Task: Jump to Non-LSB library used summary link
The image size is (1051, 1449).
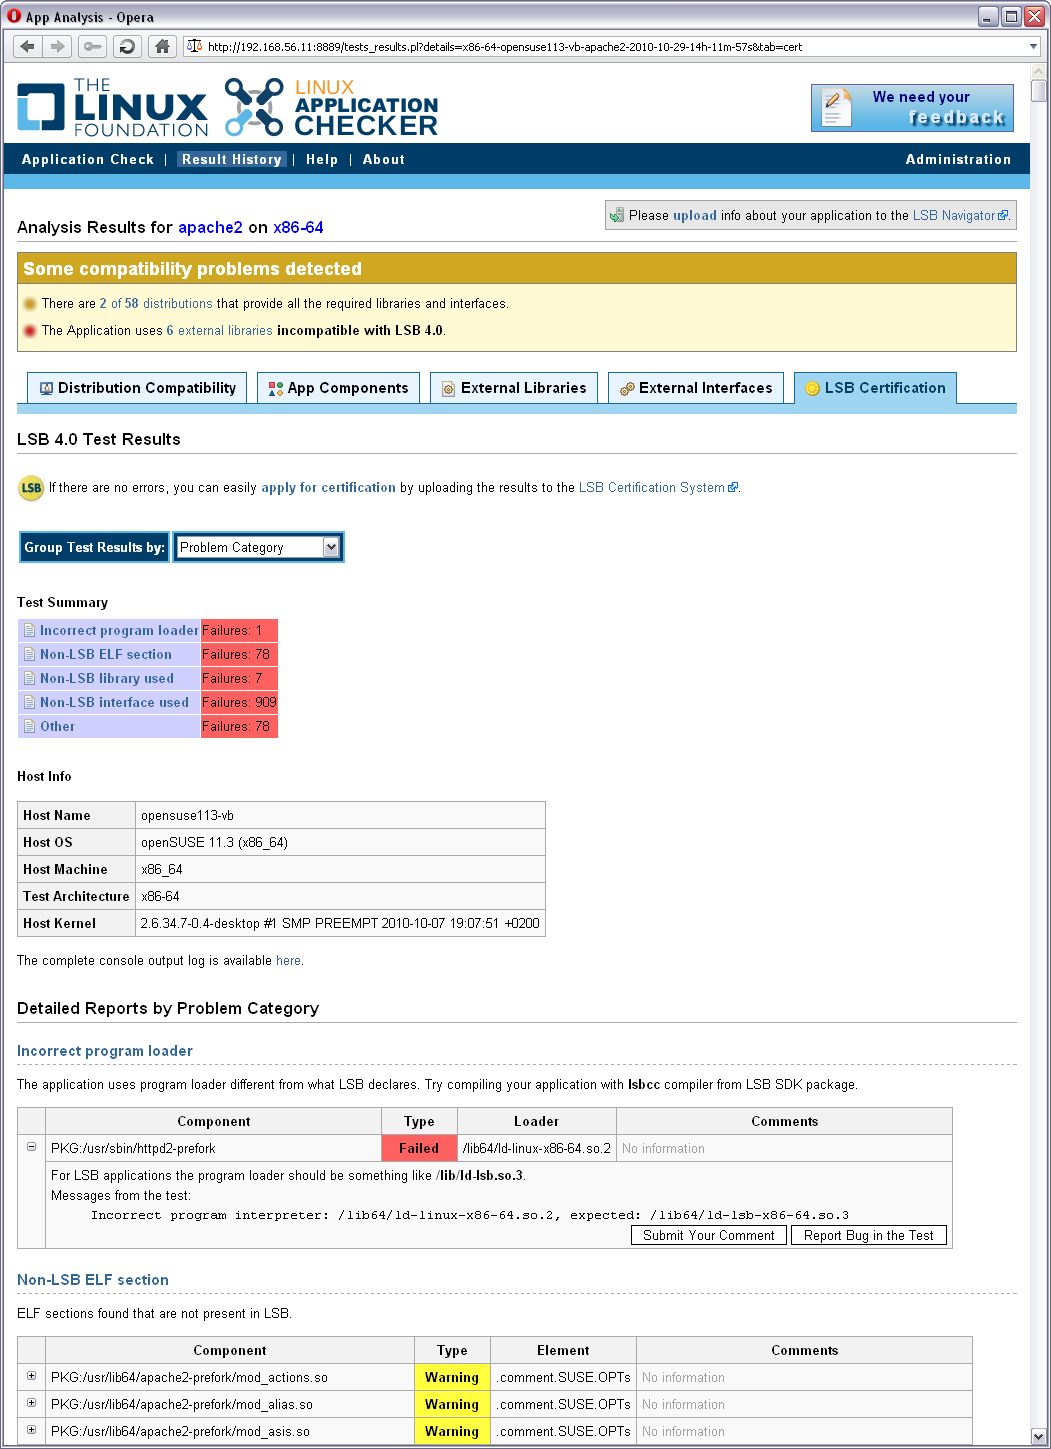Action: pyautogui.click(x=107, y=679)
